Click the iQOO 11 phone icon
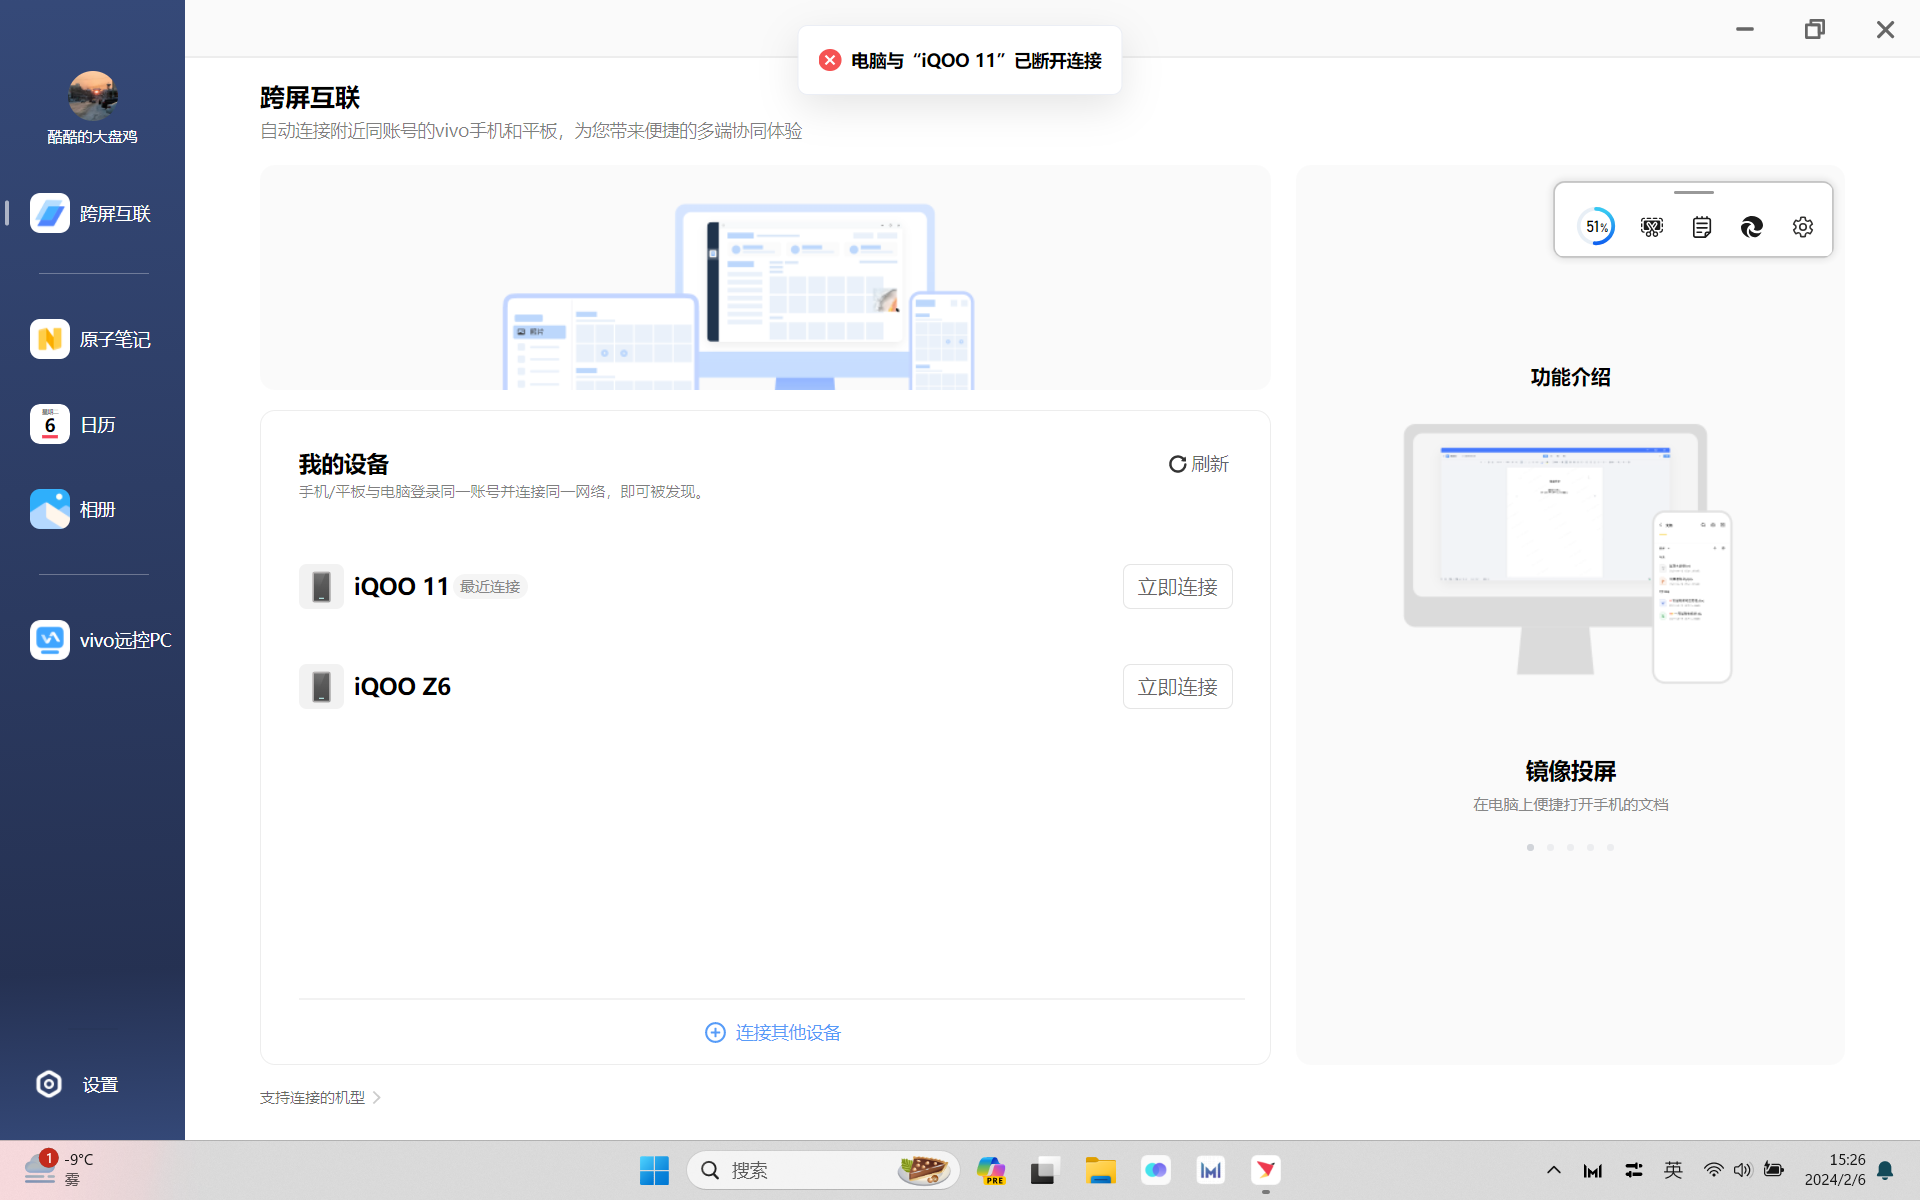This screenshot has width=1920, height=1200. [321, 587]
